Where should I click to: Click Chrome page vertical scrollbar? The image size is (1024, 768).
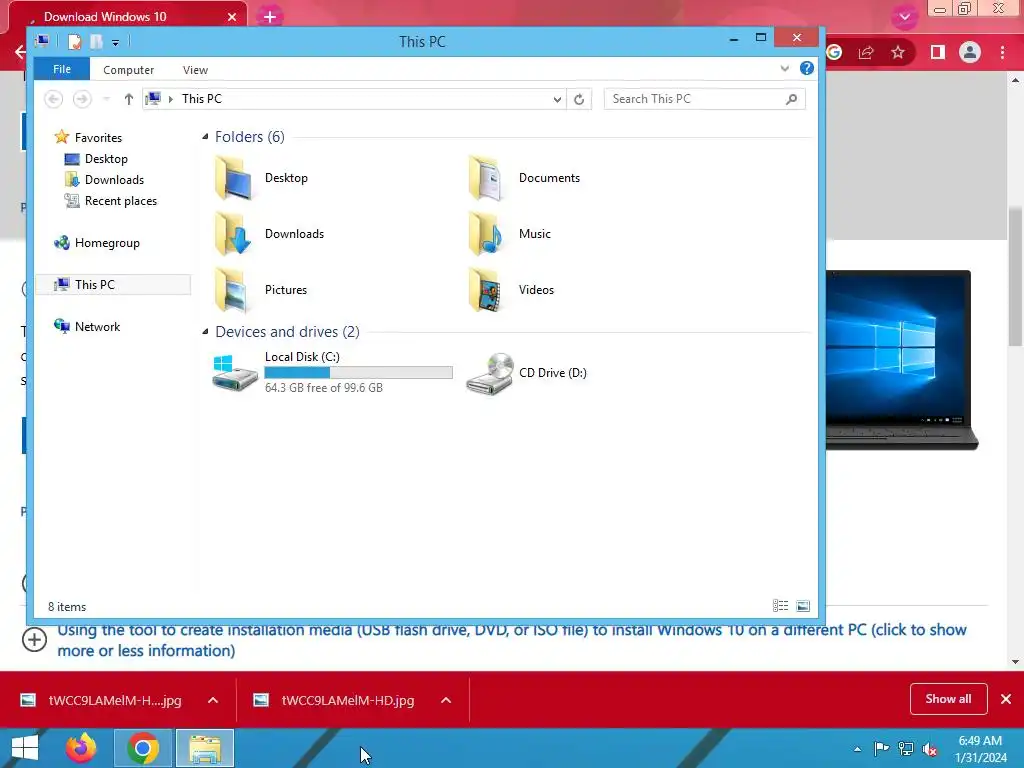pyautogui.click(x=1015, y=276)
